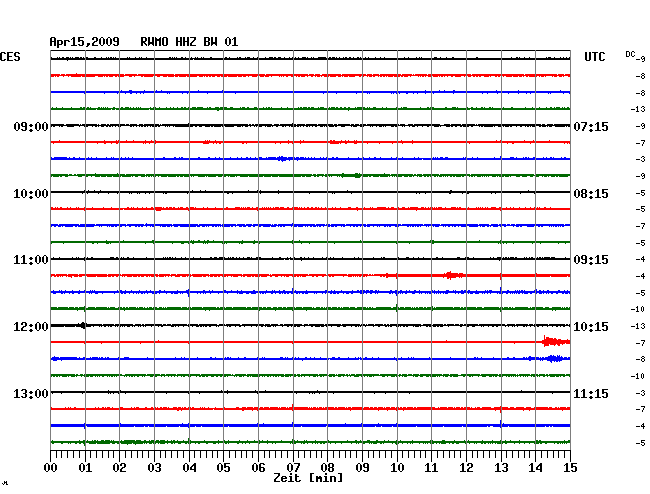Click the "Zeit [min]" axis title
The width and height of the screenshot is (650, 494).
(x=308, y=478)
